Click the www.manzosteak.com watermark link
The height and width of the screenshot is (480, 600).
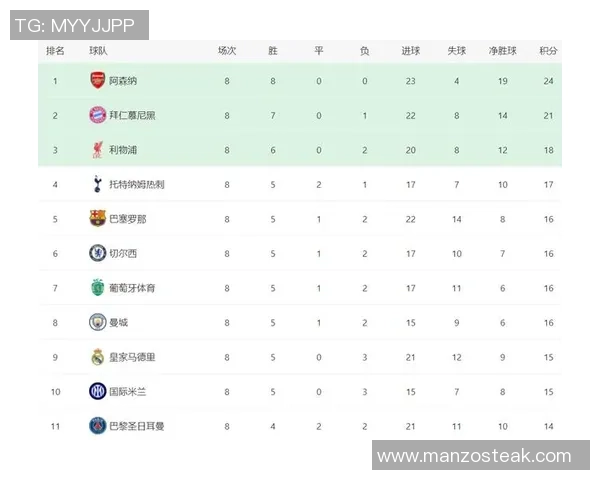(480, 456)
